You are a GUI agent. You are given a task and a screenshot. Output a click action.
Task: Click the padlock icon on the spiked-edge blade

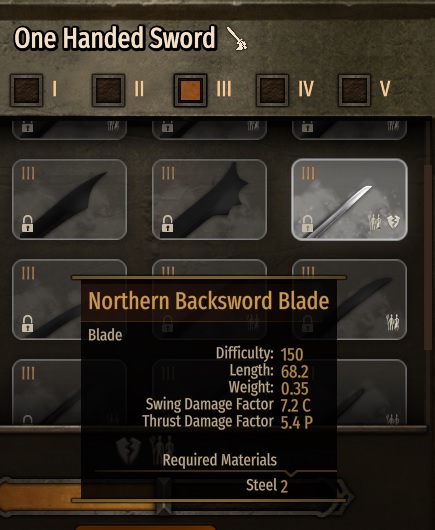[167, 224]
